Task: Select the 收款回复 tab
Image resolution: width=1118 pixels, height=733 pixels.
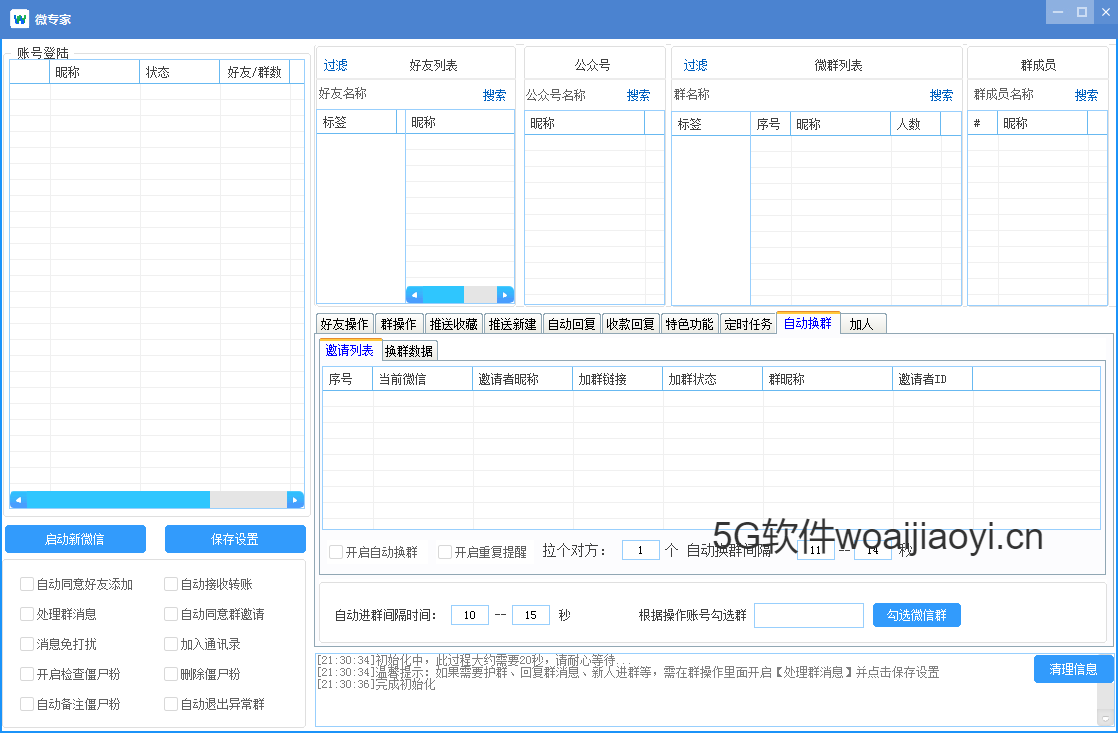Action: click(631, 324)
